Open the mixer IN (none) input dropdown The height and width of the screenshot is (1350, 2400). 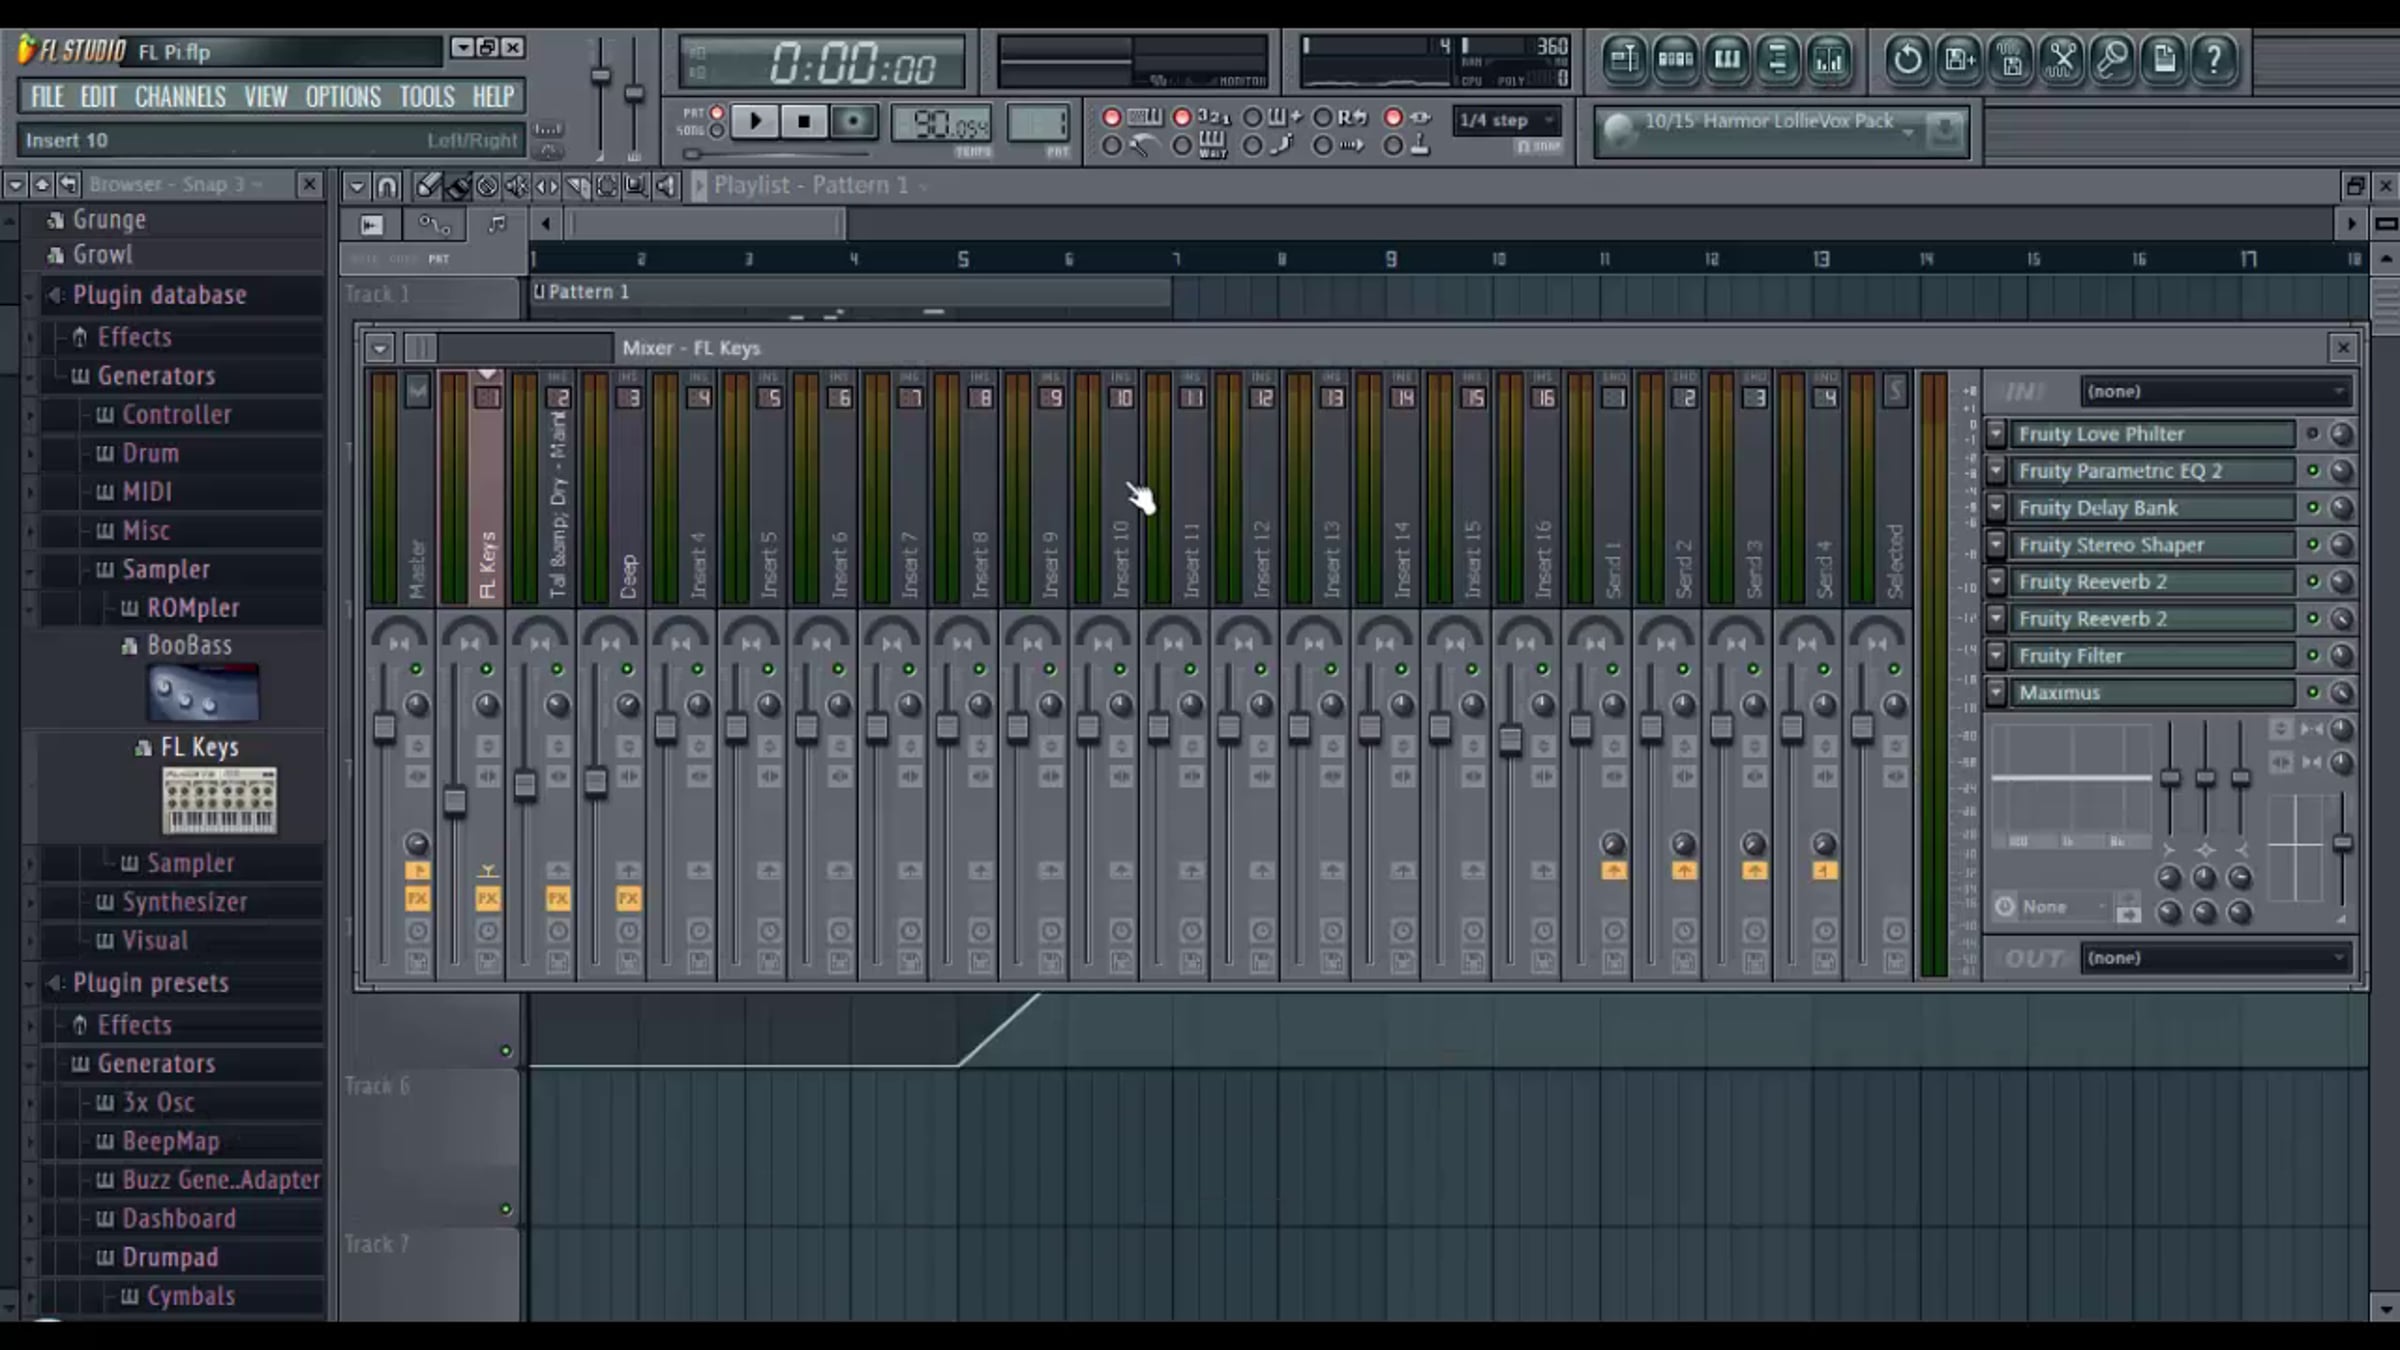[x=2215, y=392]
